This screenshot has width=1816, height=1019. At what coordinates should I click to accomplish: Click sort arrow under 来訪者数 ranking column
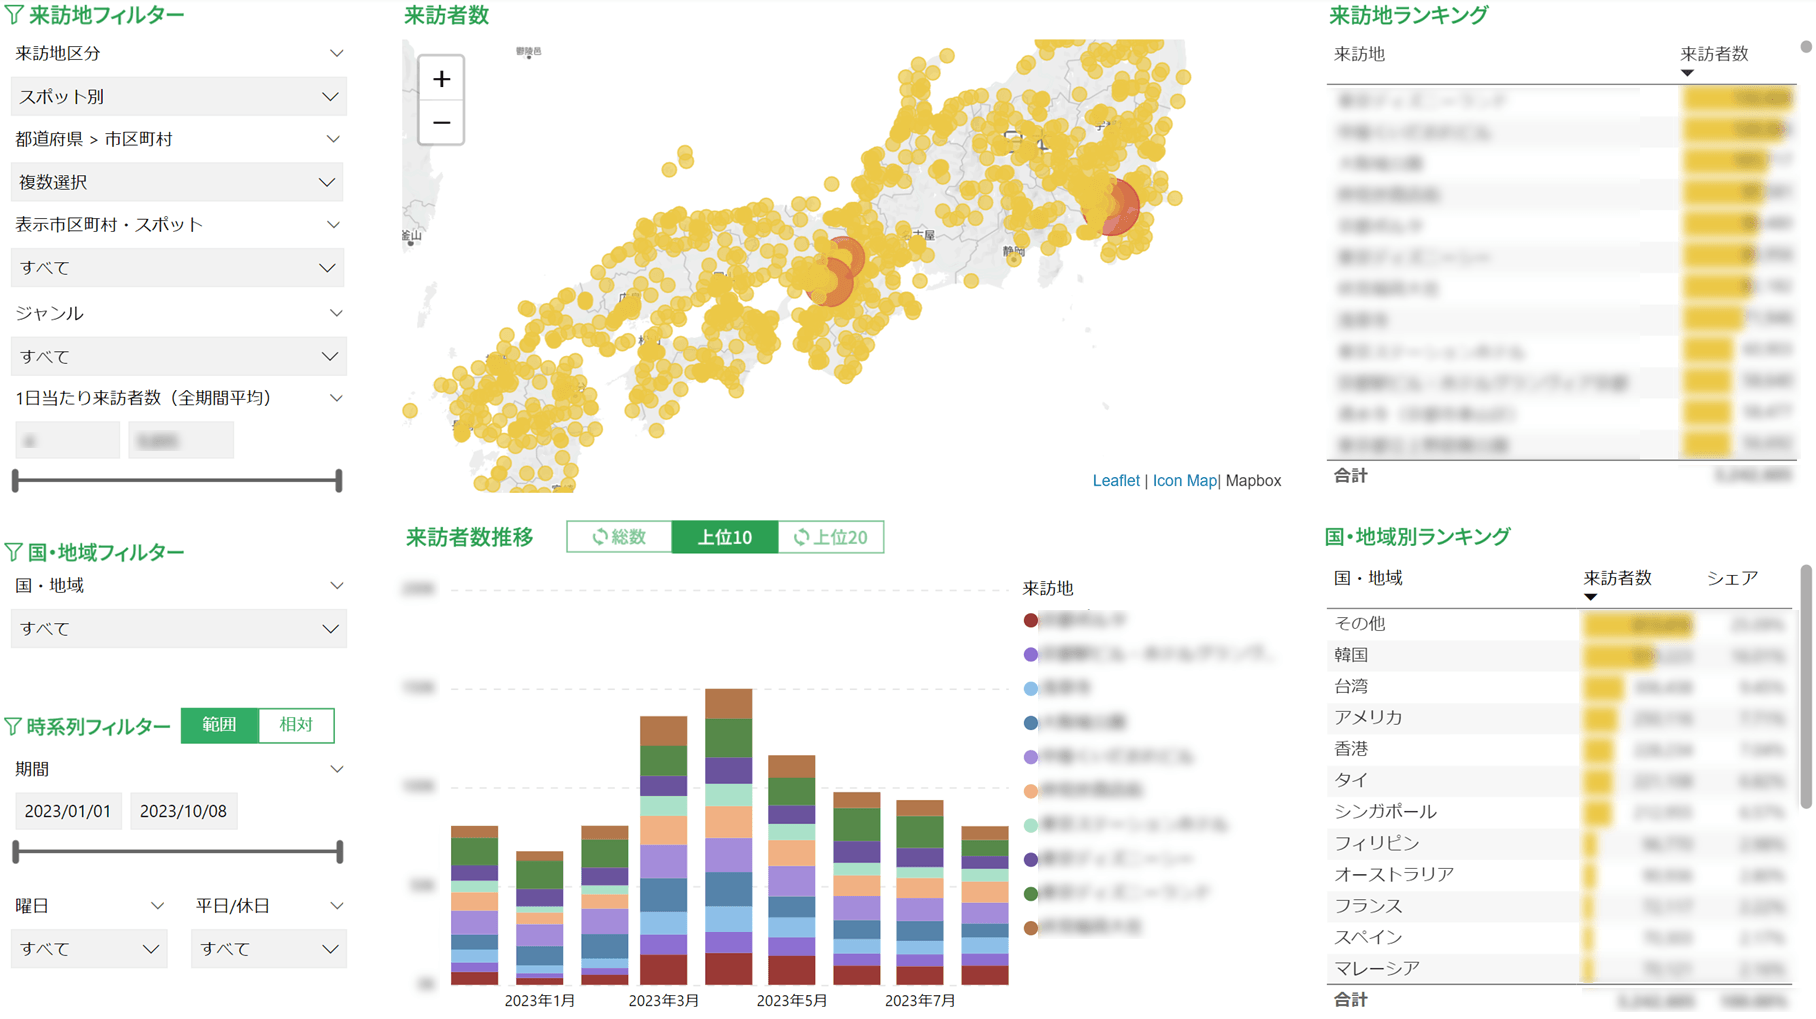[1687, 73]
